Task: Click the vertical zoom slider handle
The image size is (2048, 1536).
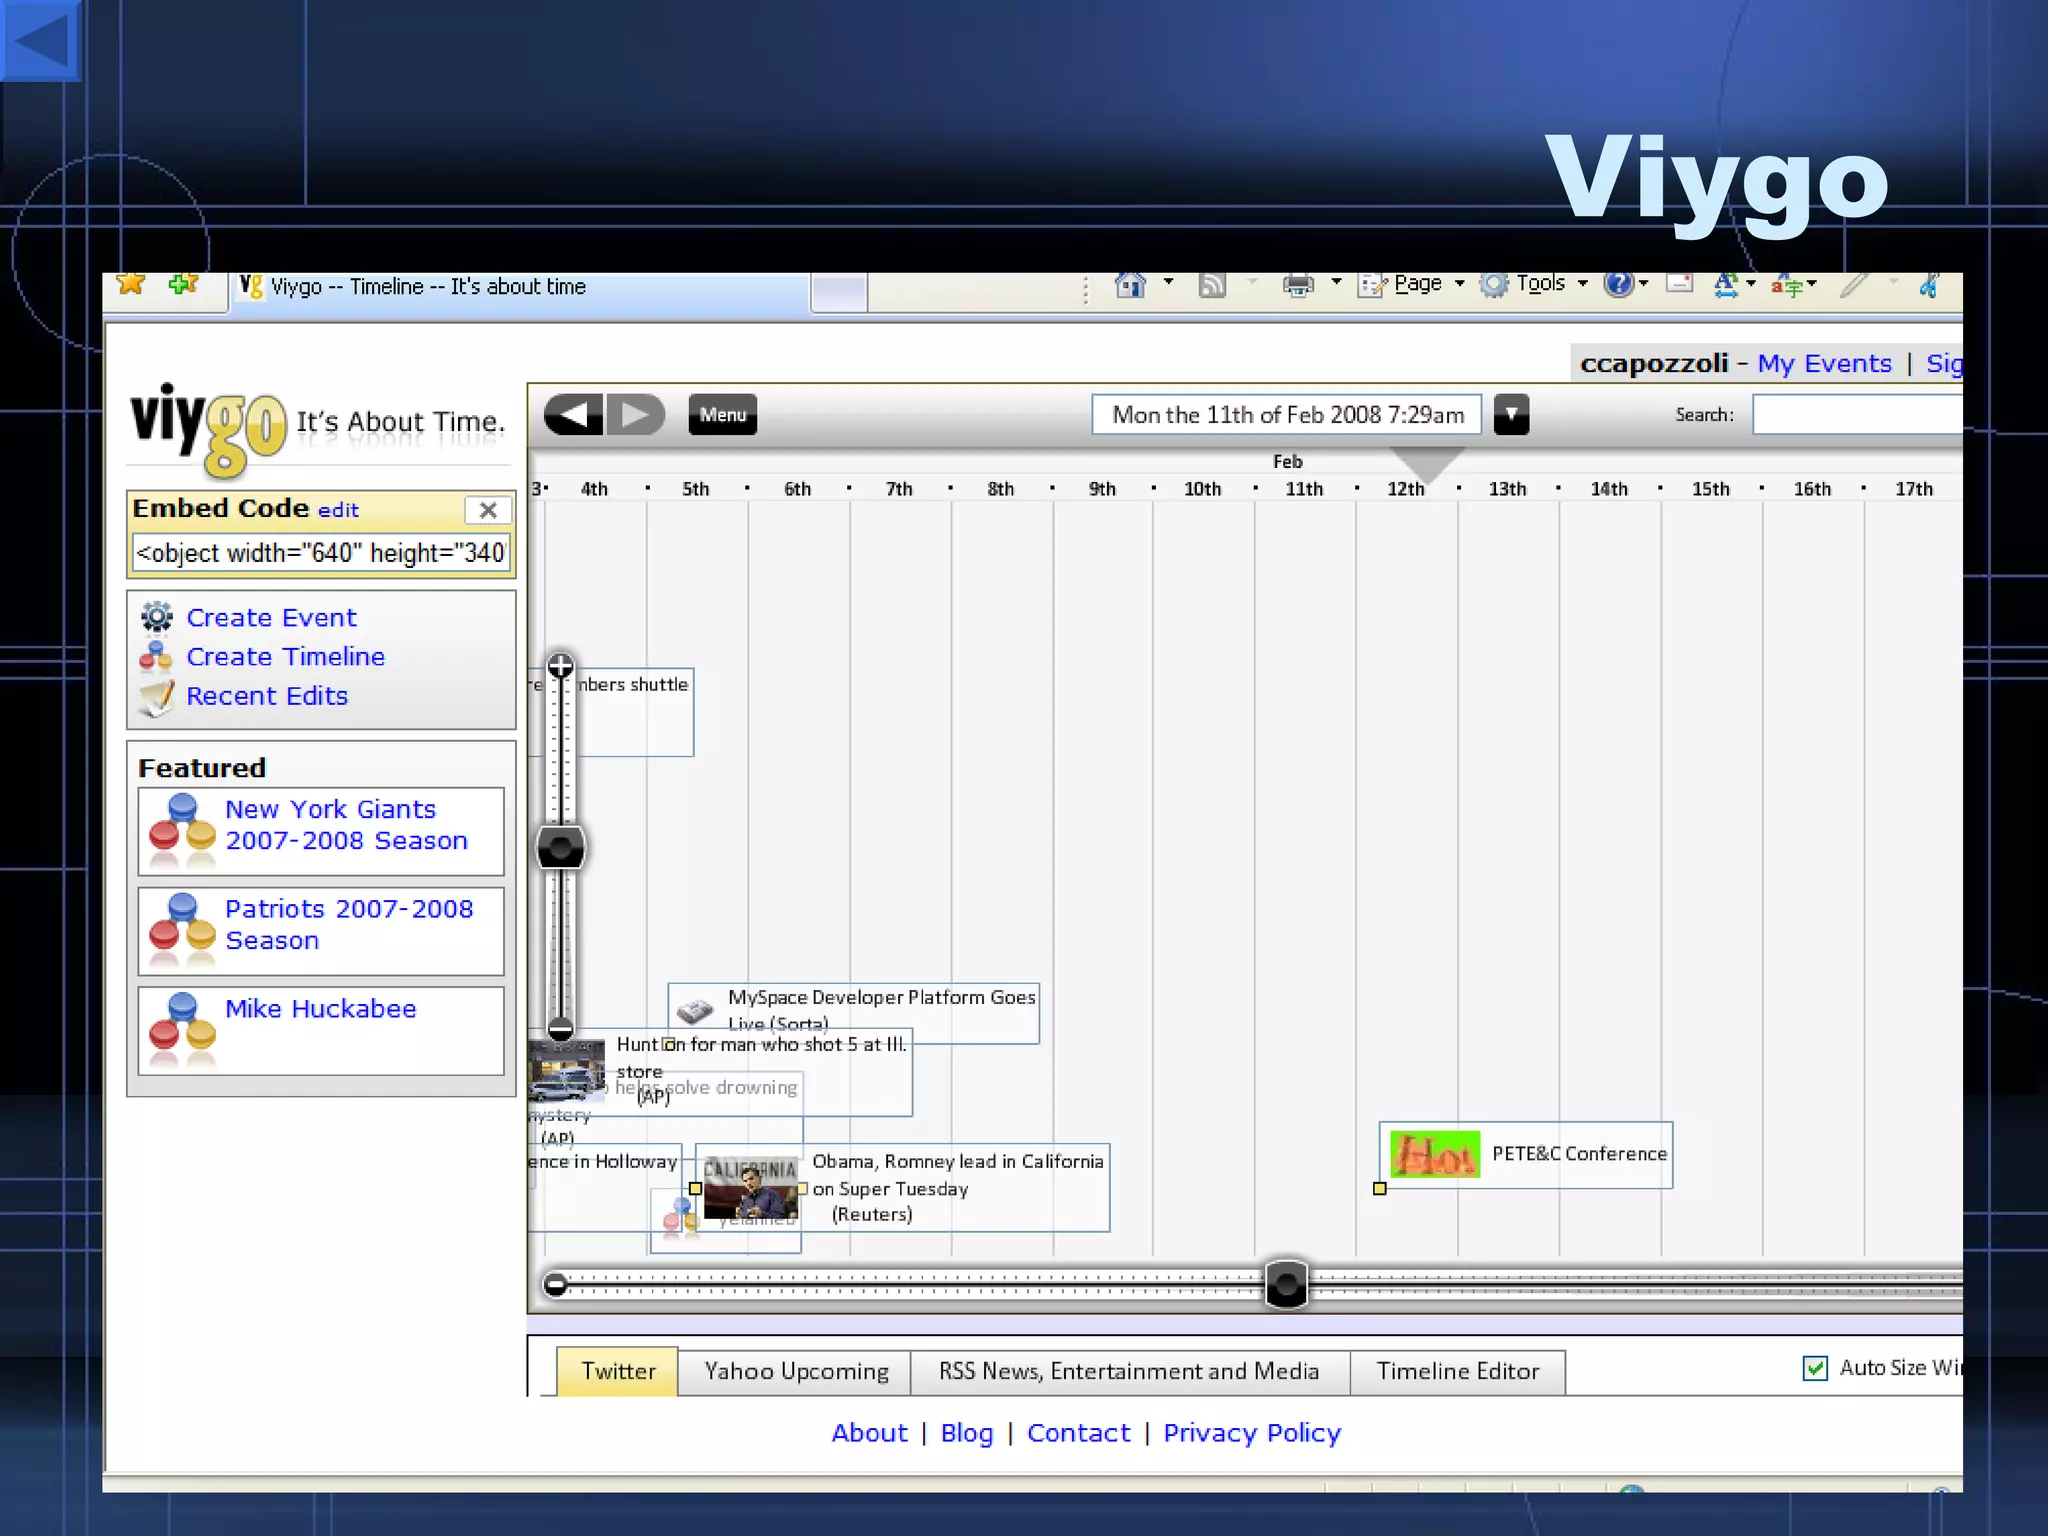Action: [561, 847]
